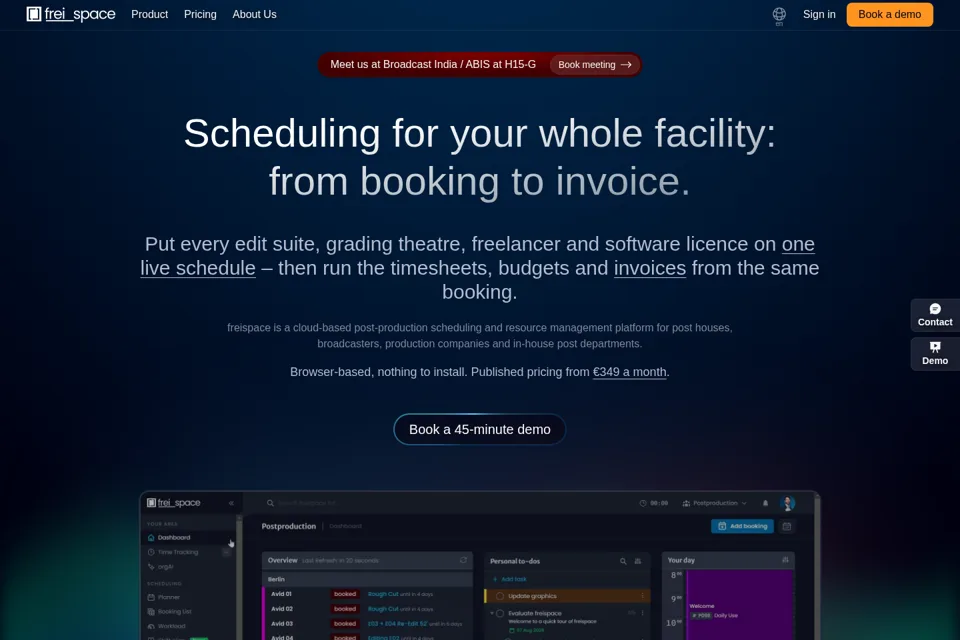
Task: Click the preview sidebar scrollbar
Action: click(239, 576)
